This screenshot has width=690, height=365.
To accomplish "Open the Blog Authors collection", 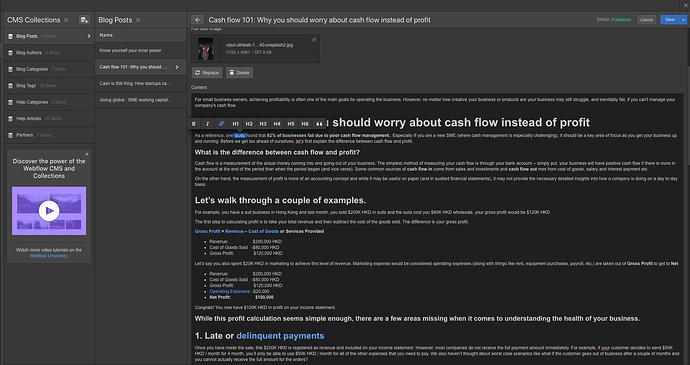I will pyautogui.click(x=49, y=52).
